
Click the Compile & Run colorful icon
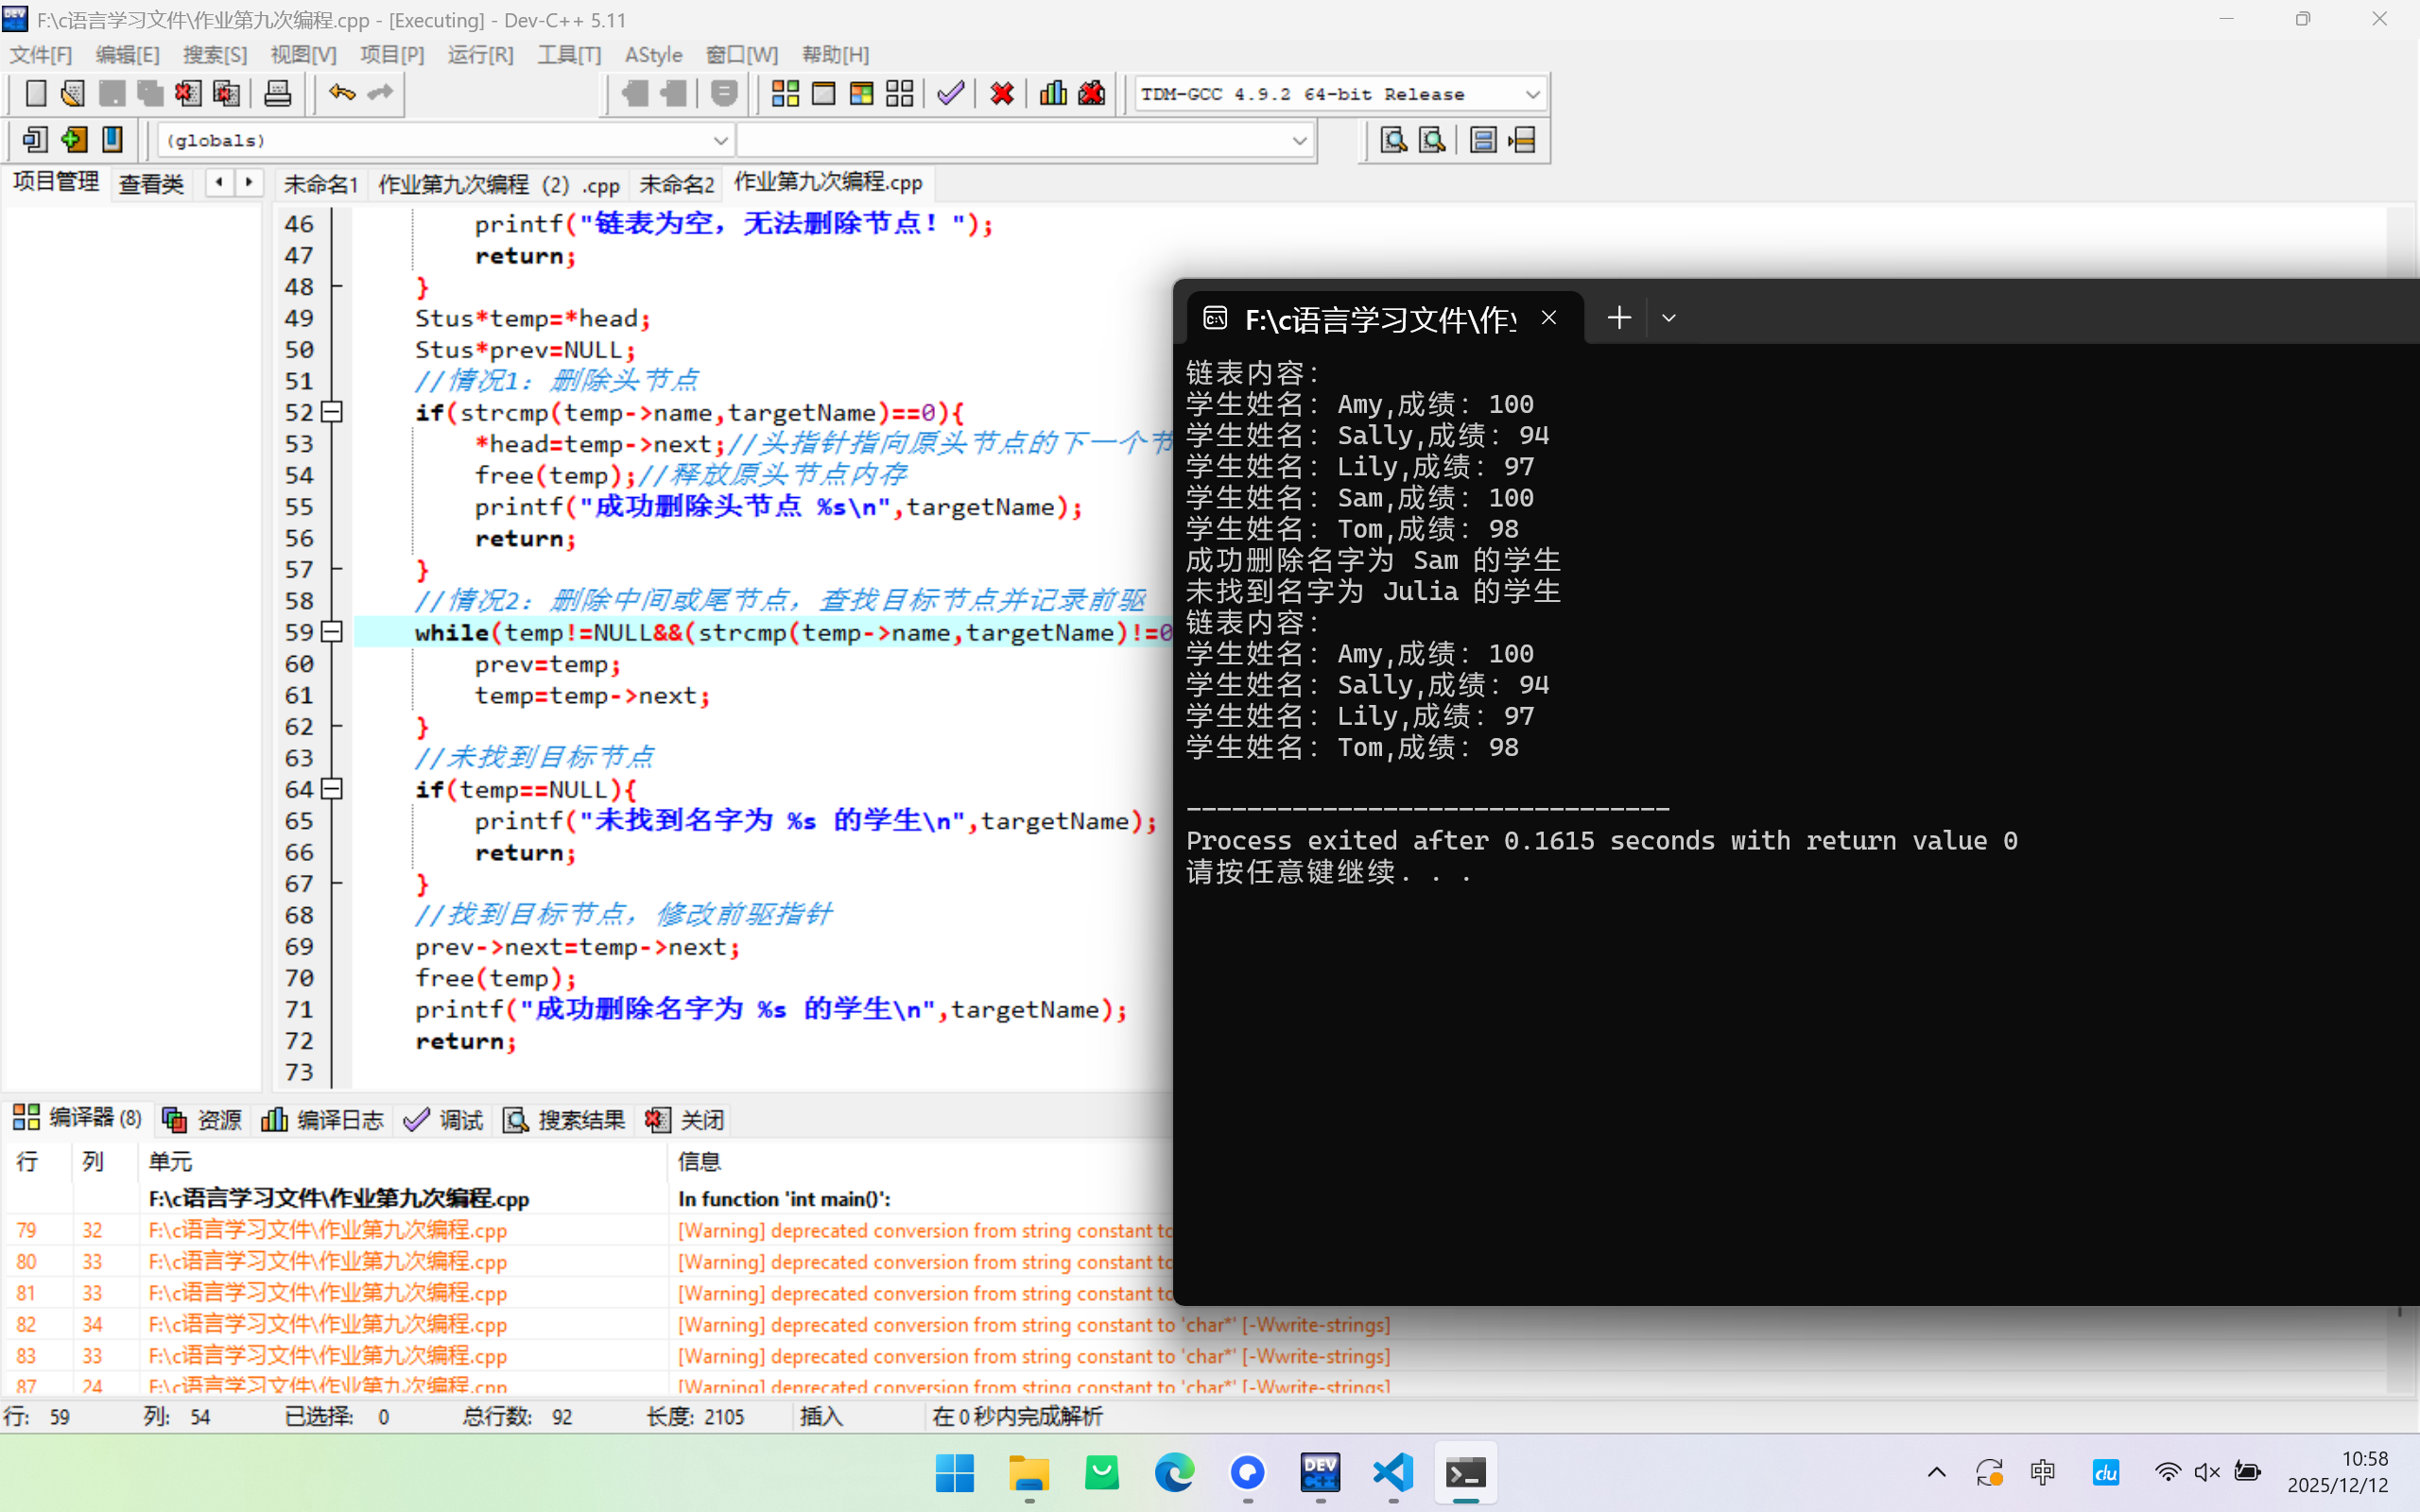coord(861,94)
